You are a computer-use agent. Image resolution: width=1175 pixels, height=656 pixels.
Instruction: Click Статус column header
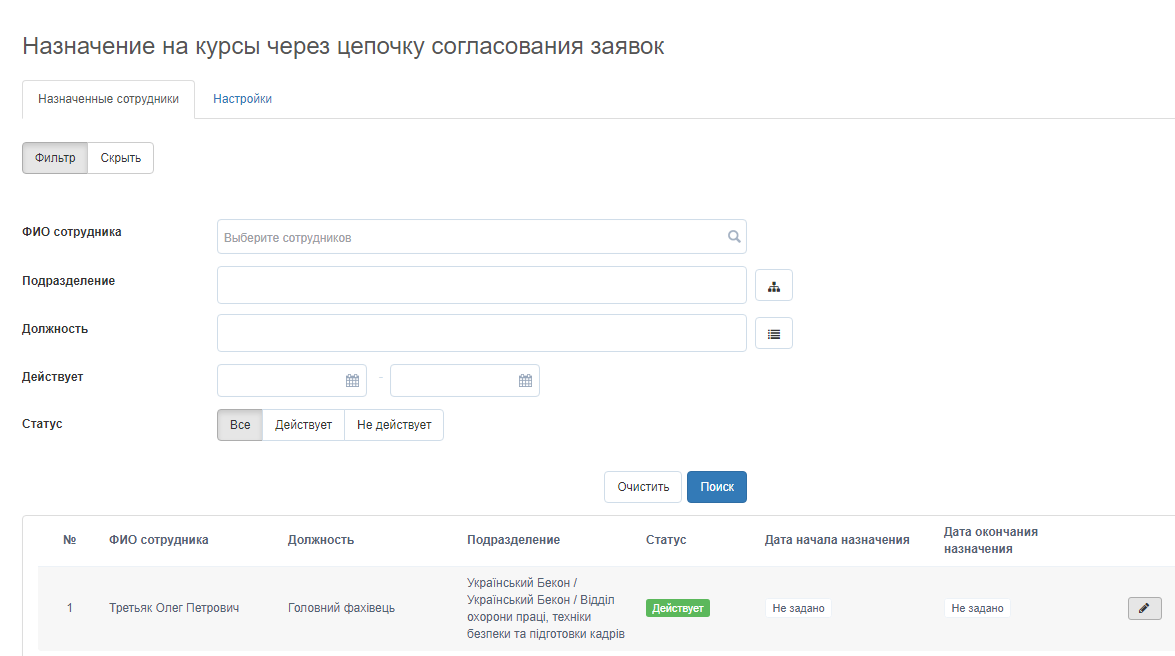click(x=666, y=540)
